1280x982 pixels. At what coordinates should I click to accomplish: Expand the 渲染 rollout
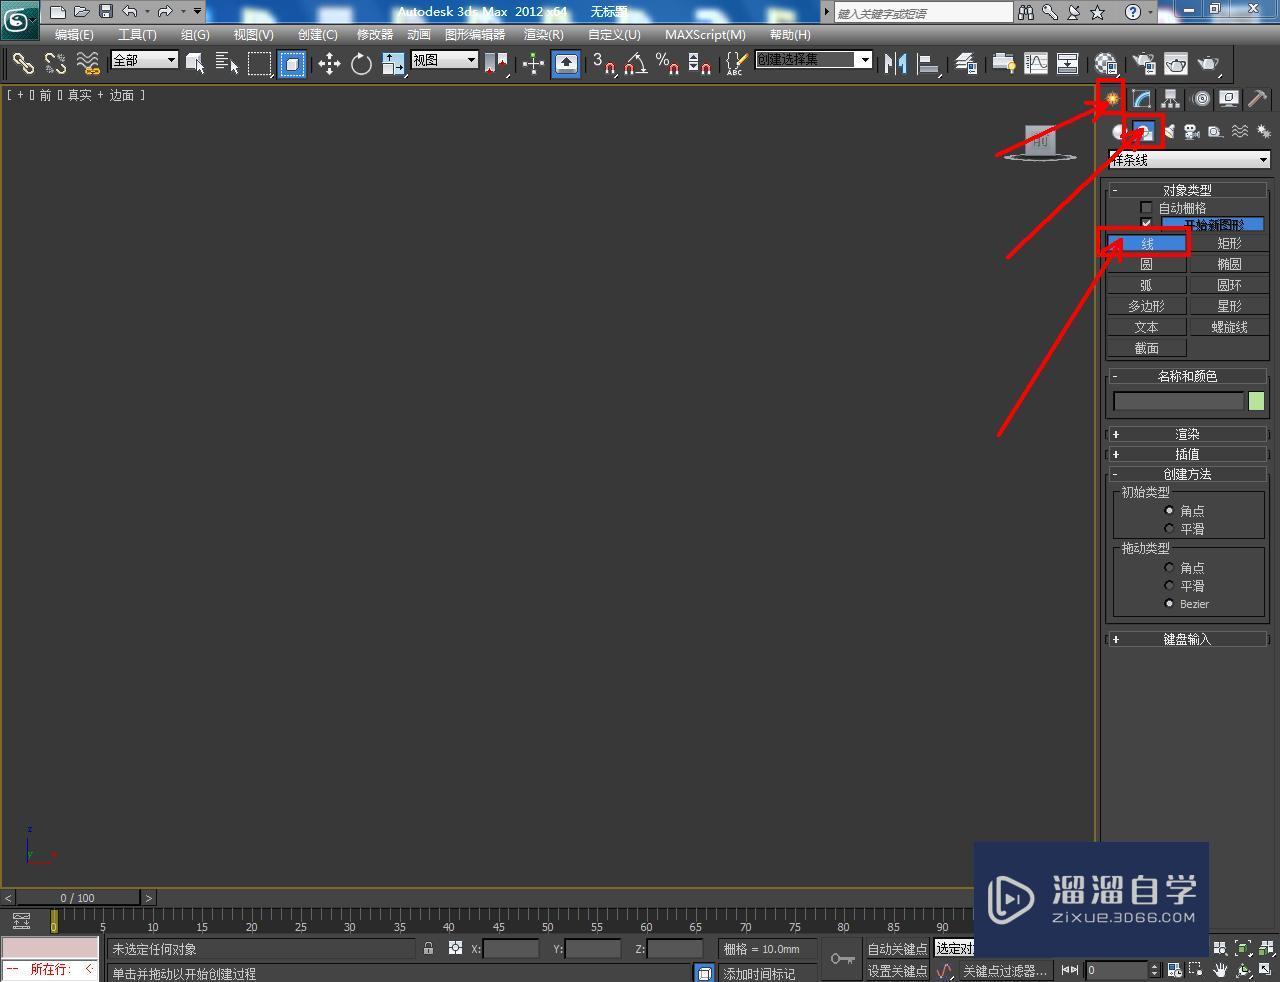pyautogui.click(x=1188, y=434)
